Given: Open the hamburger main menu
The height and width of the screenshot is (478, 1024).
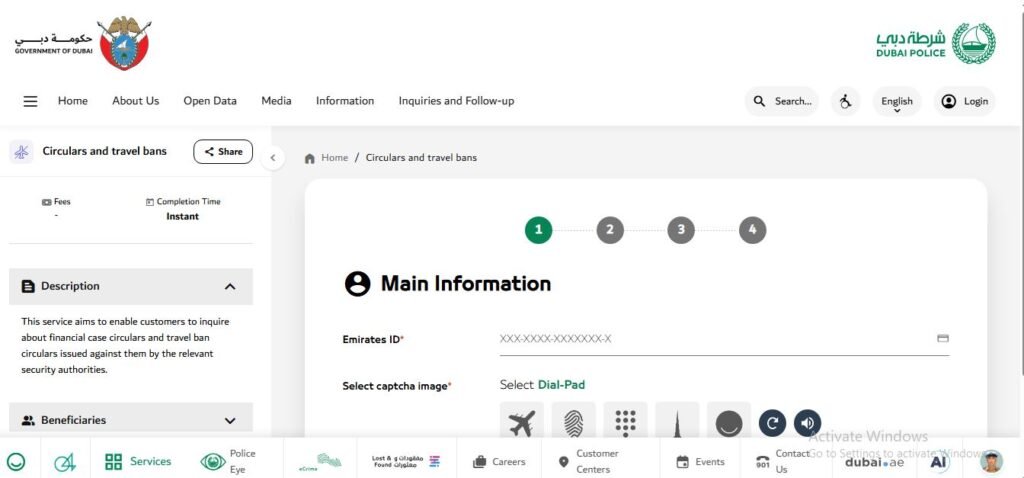Looking at the screenshot, I should click(31, 101).
